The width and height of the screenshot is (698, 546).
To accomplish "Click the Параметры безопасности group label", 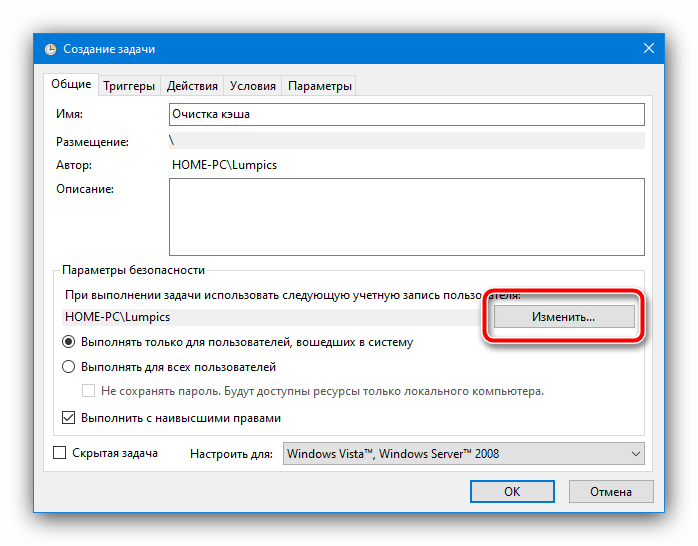I will [133, 270].
